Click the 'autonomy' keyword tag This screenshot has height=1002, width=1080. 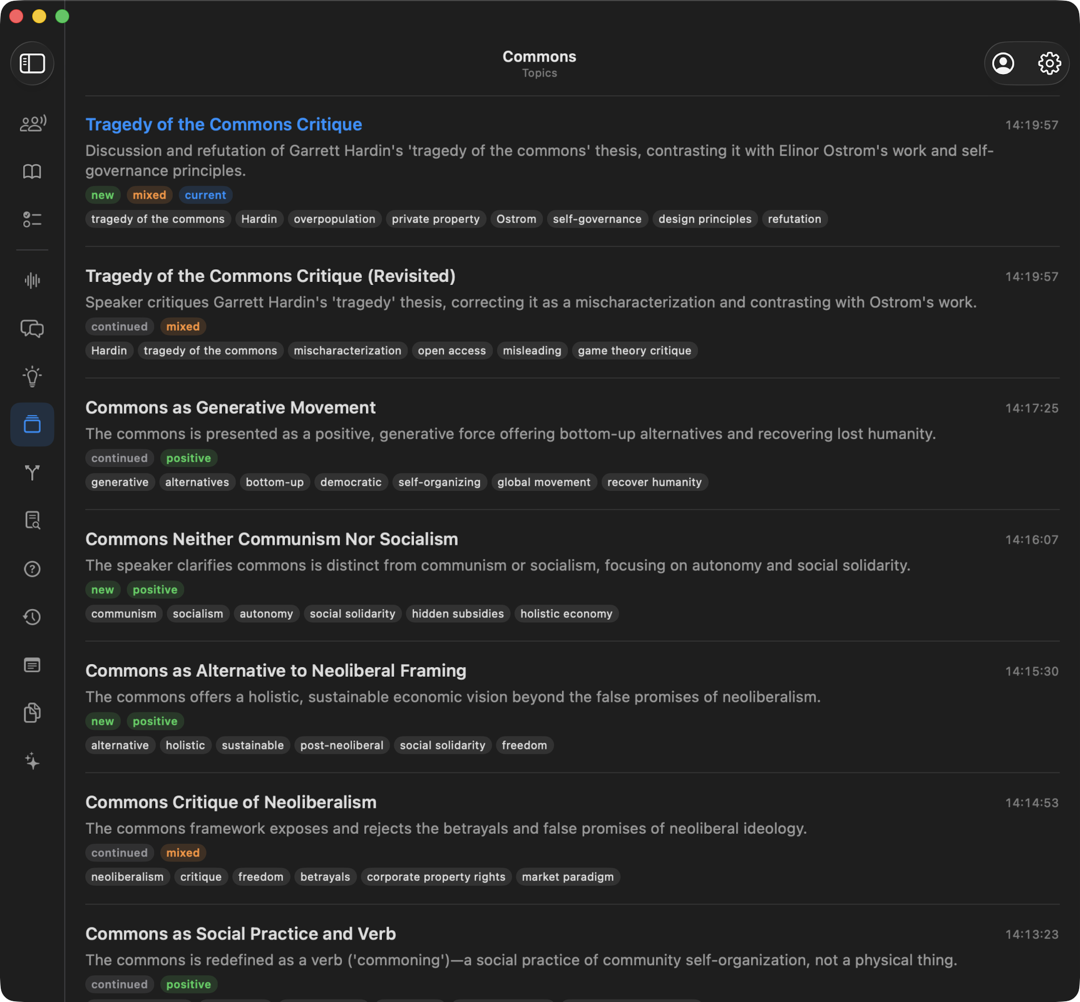click(x=266, y=614)
